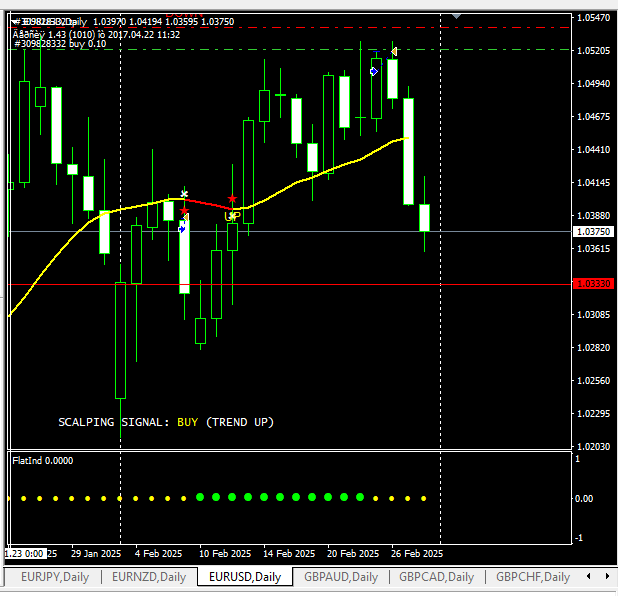Click the blue trade arrow on the early February white candle

182,229
